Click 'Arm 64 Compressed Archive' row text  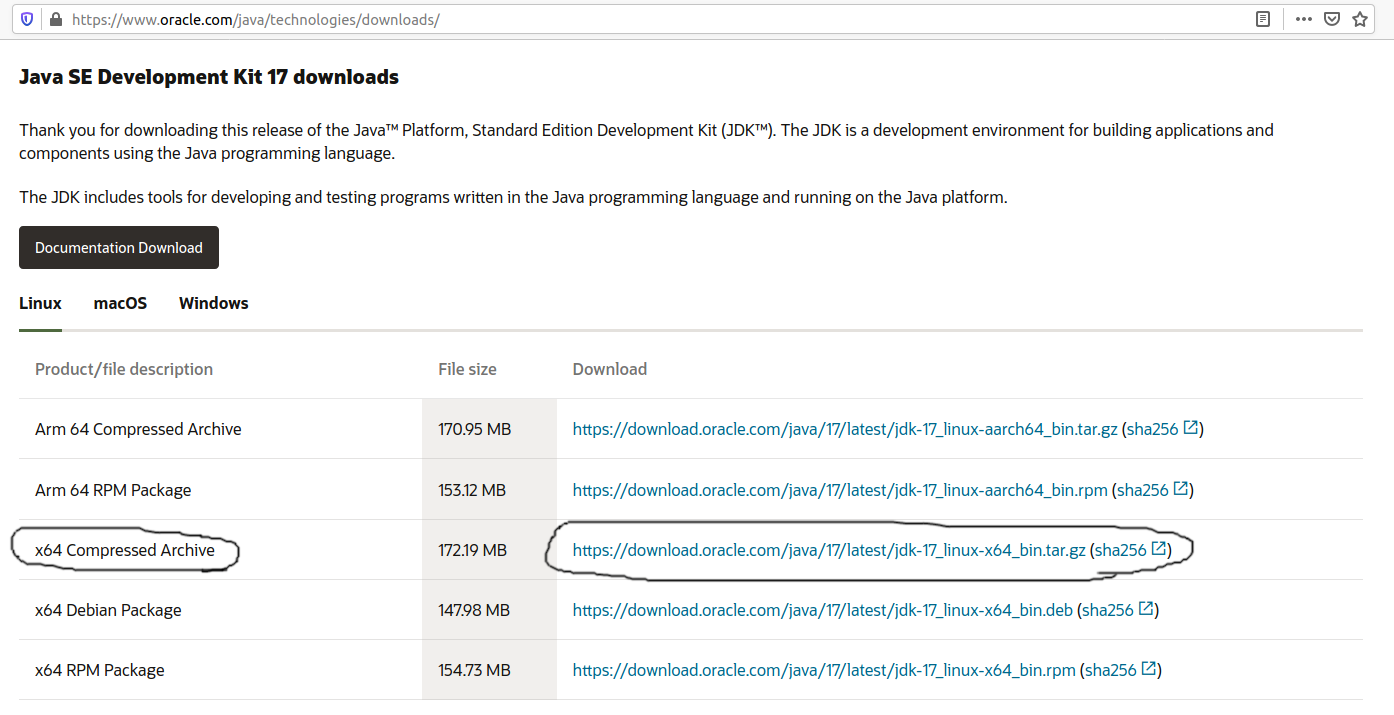138,430
